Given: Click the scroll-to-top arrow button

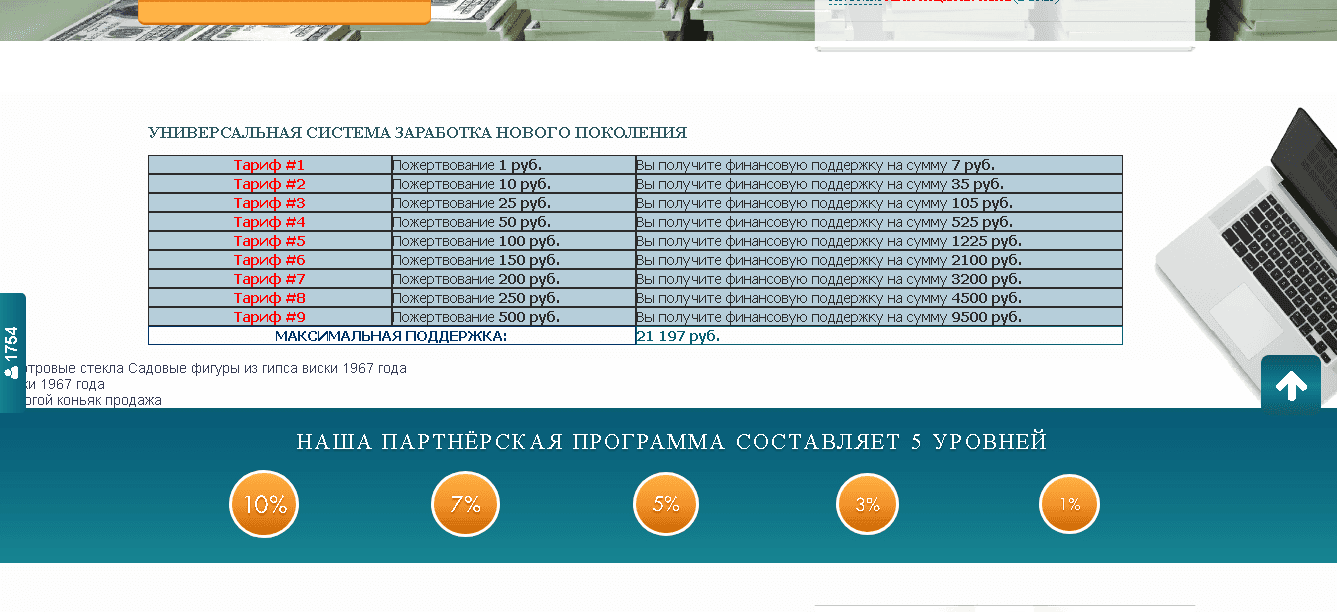Looking at the screenshot, I should [1291, 385].
